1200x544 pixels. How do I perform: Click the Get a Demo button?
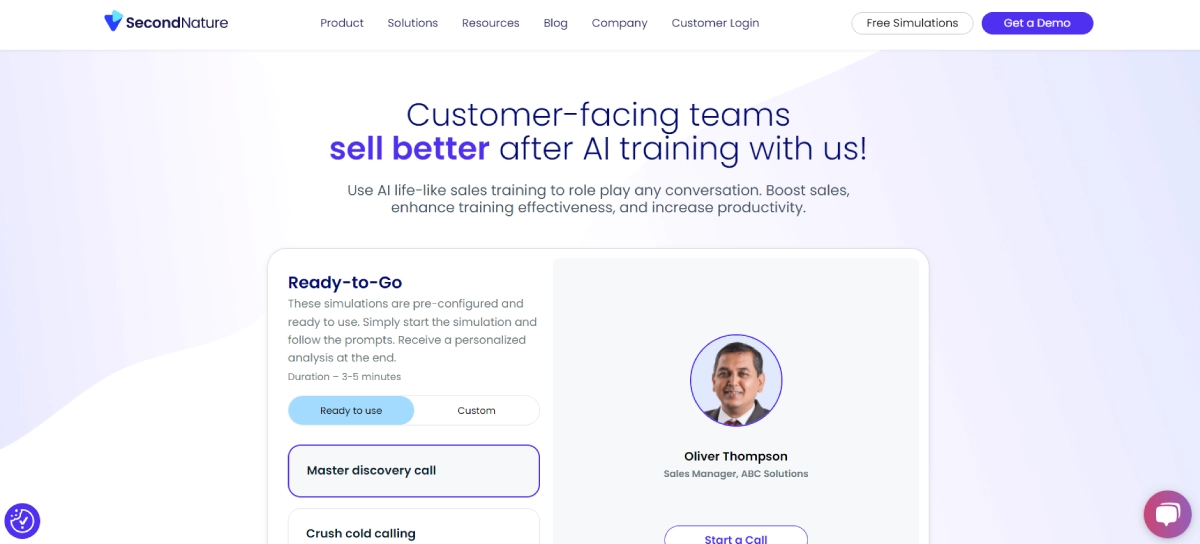point(1037,23)
